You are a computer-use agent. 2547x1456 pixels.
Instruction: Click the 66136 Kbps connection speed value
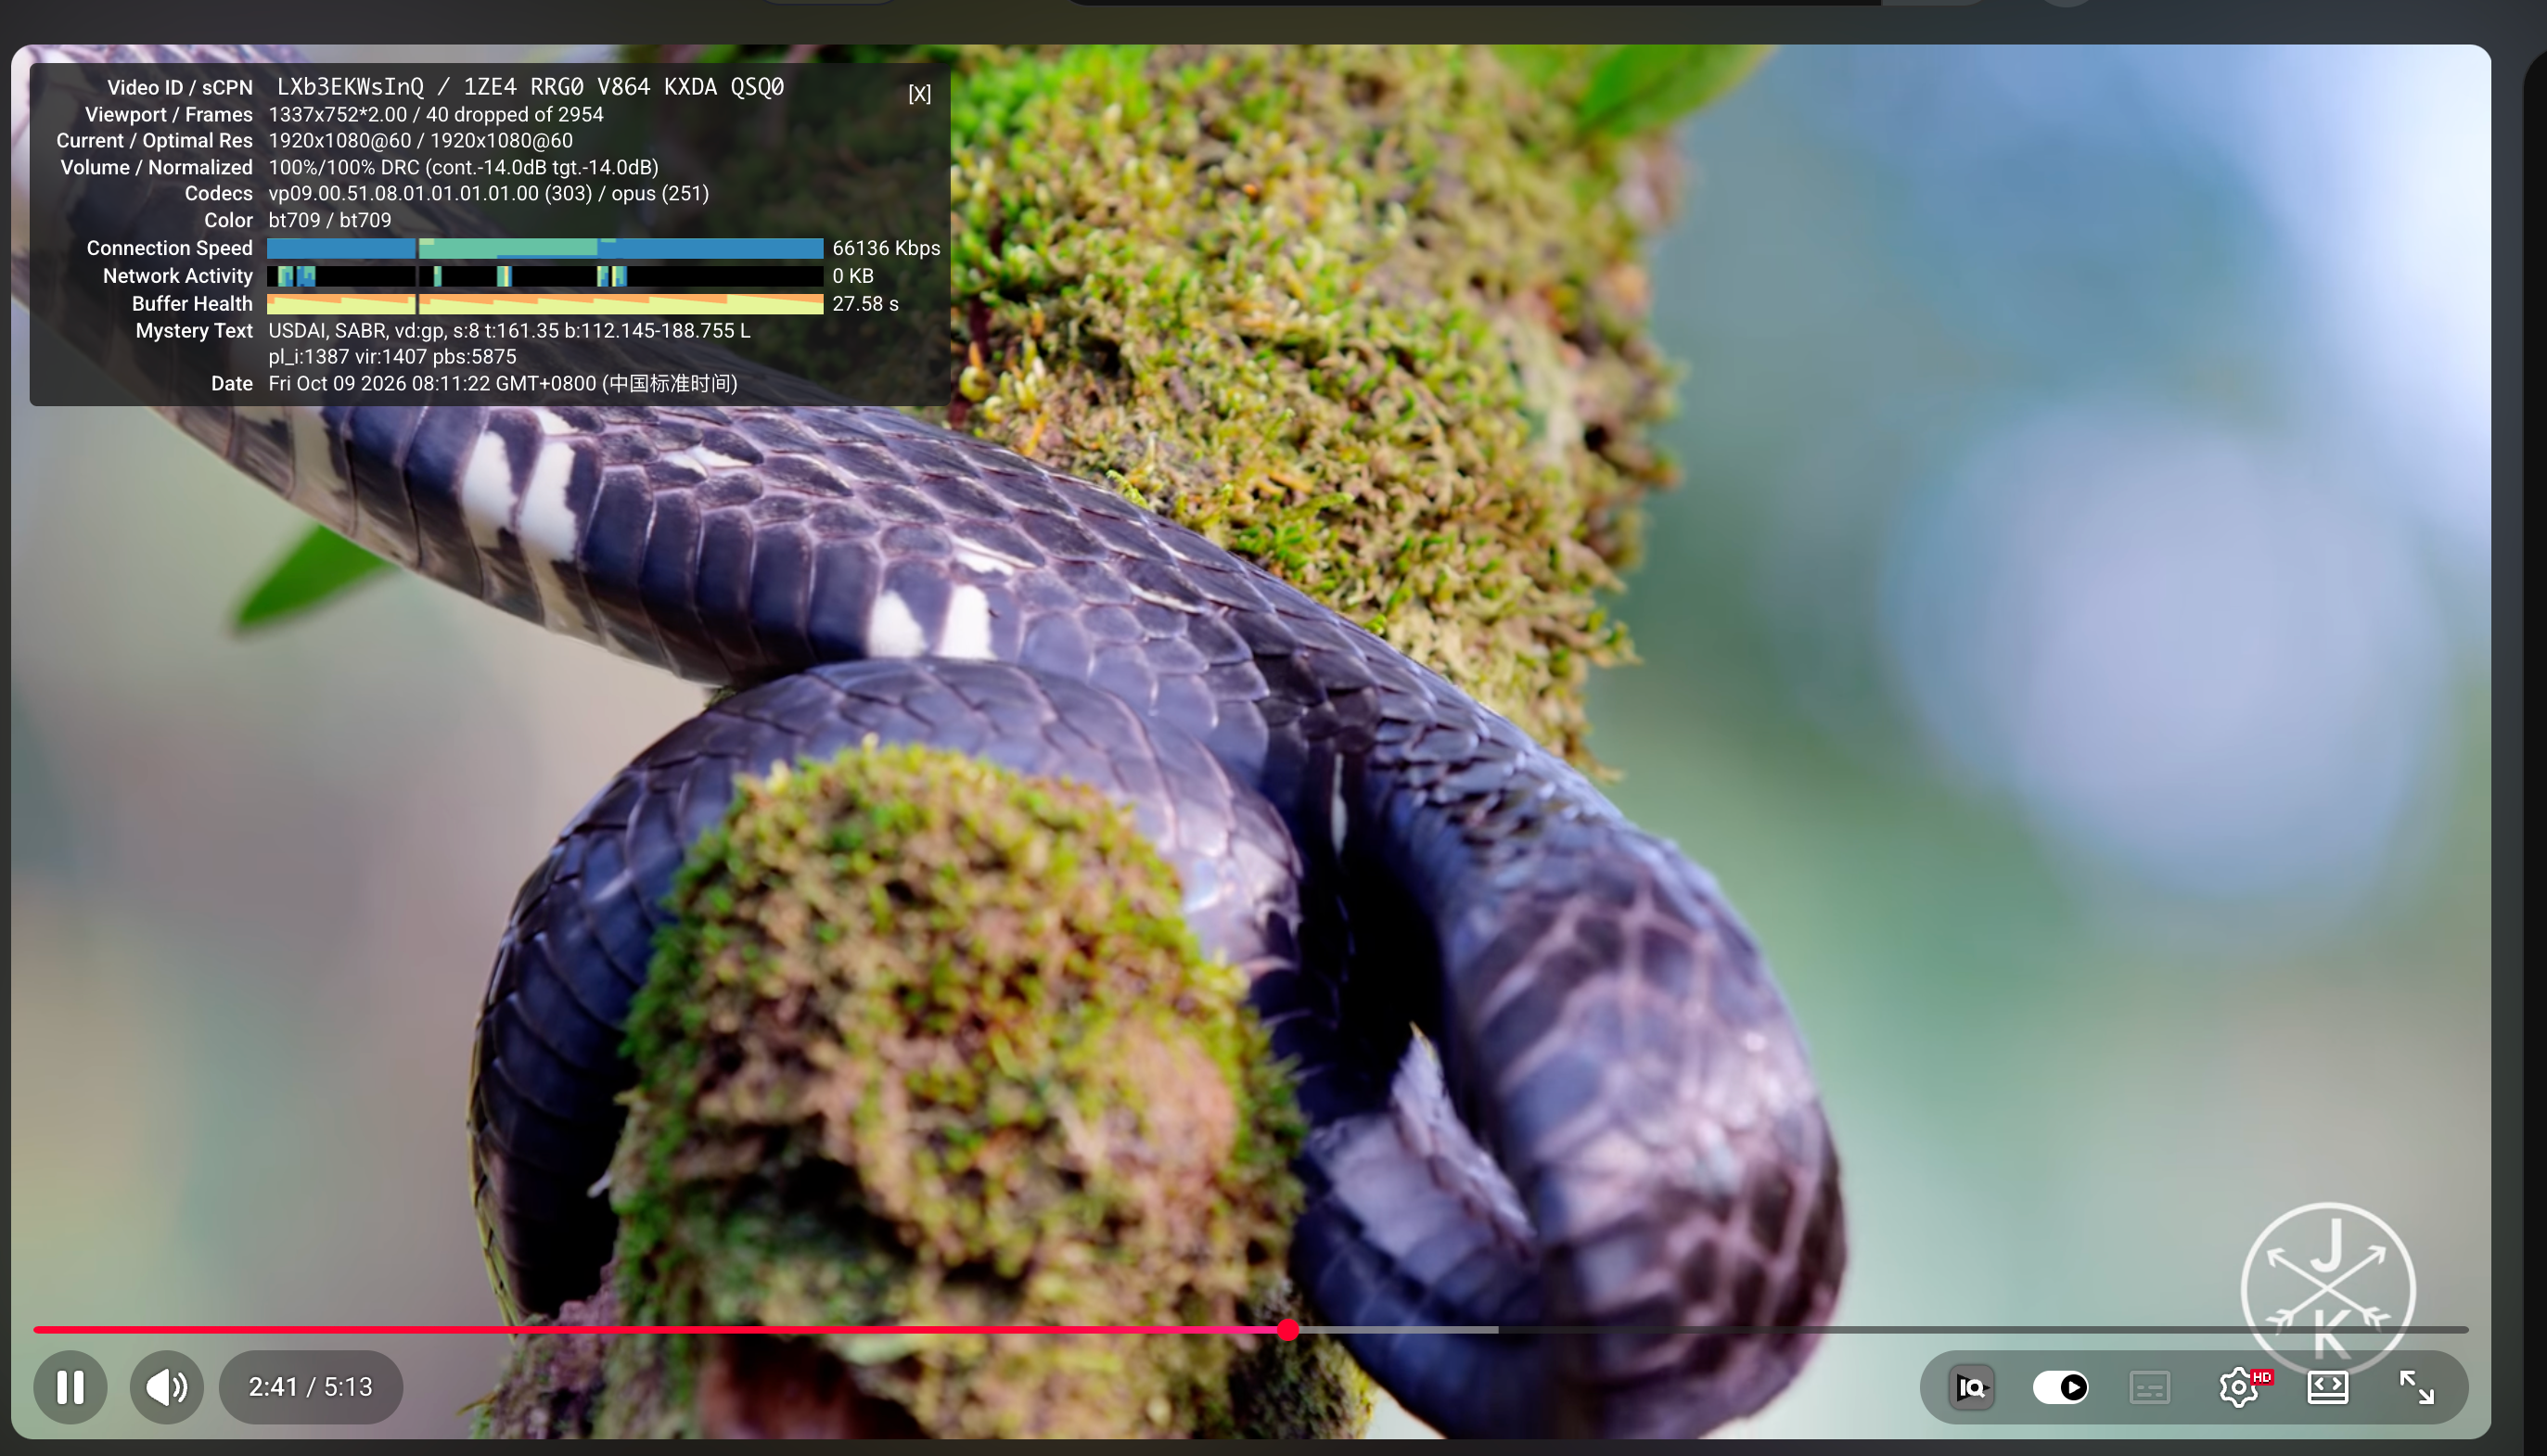pos(886,248)
